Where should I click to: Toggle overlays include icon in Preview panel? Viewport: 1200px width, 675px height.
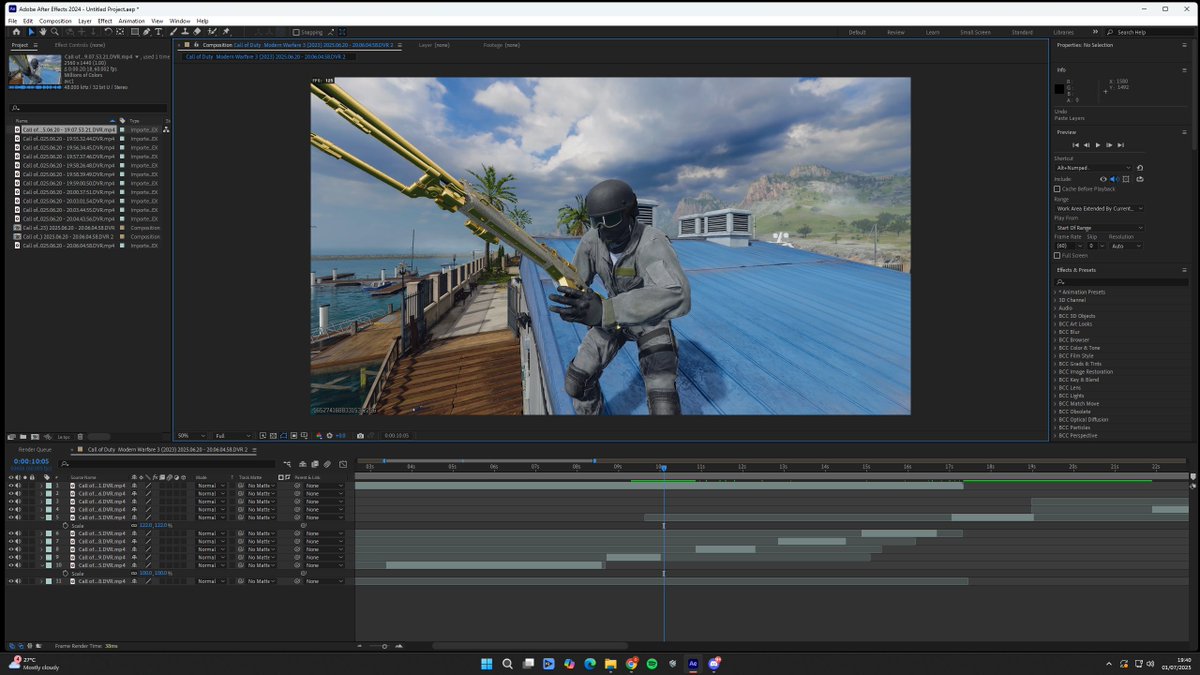pos(1126,179)
